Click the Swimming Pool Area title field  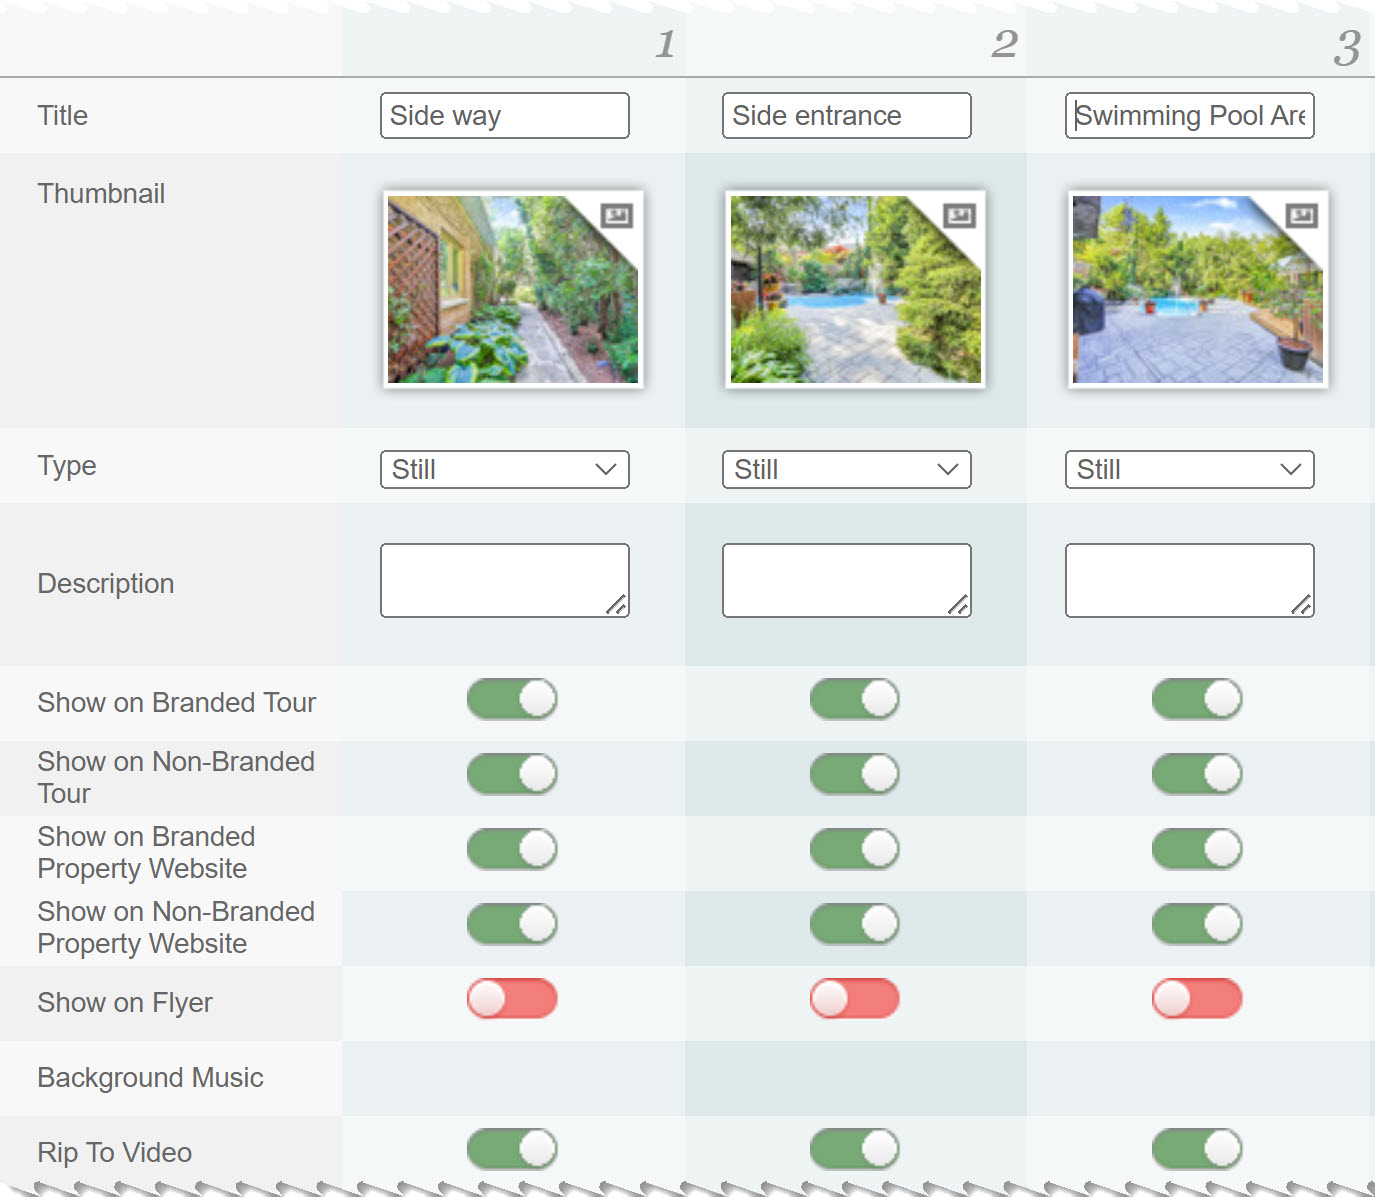1189,116
